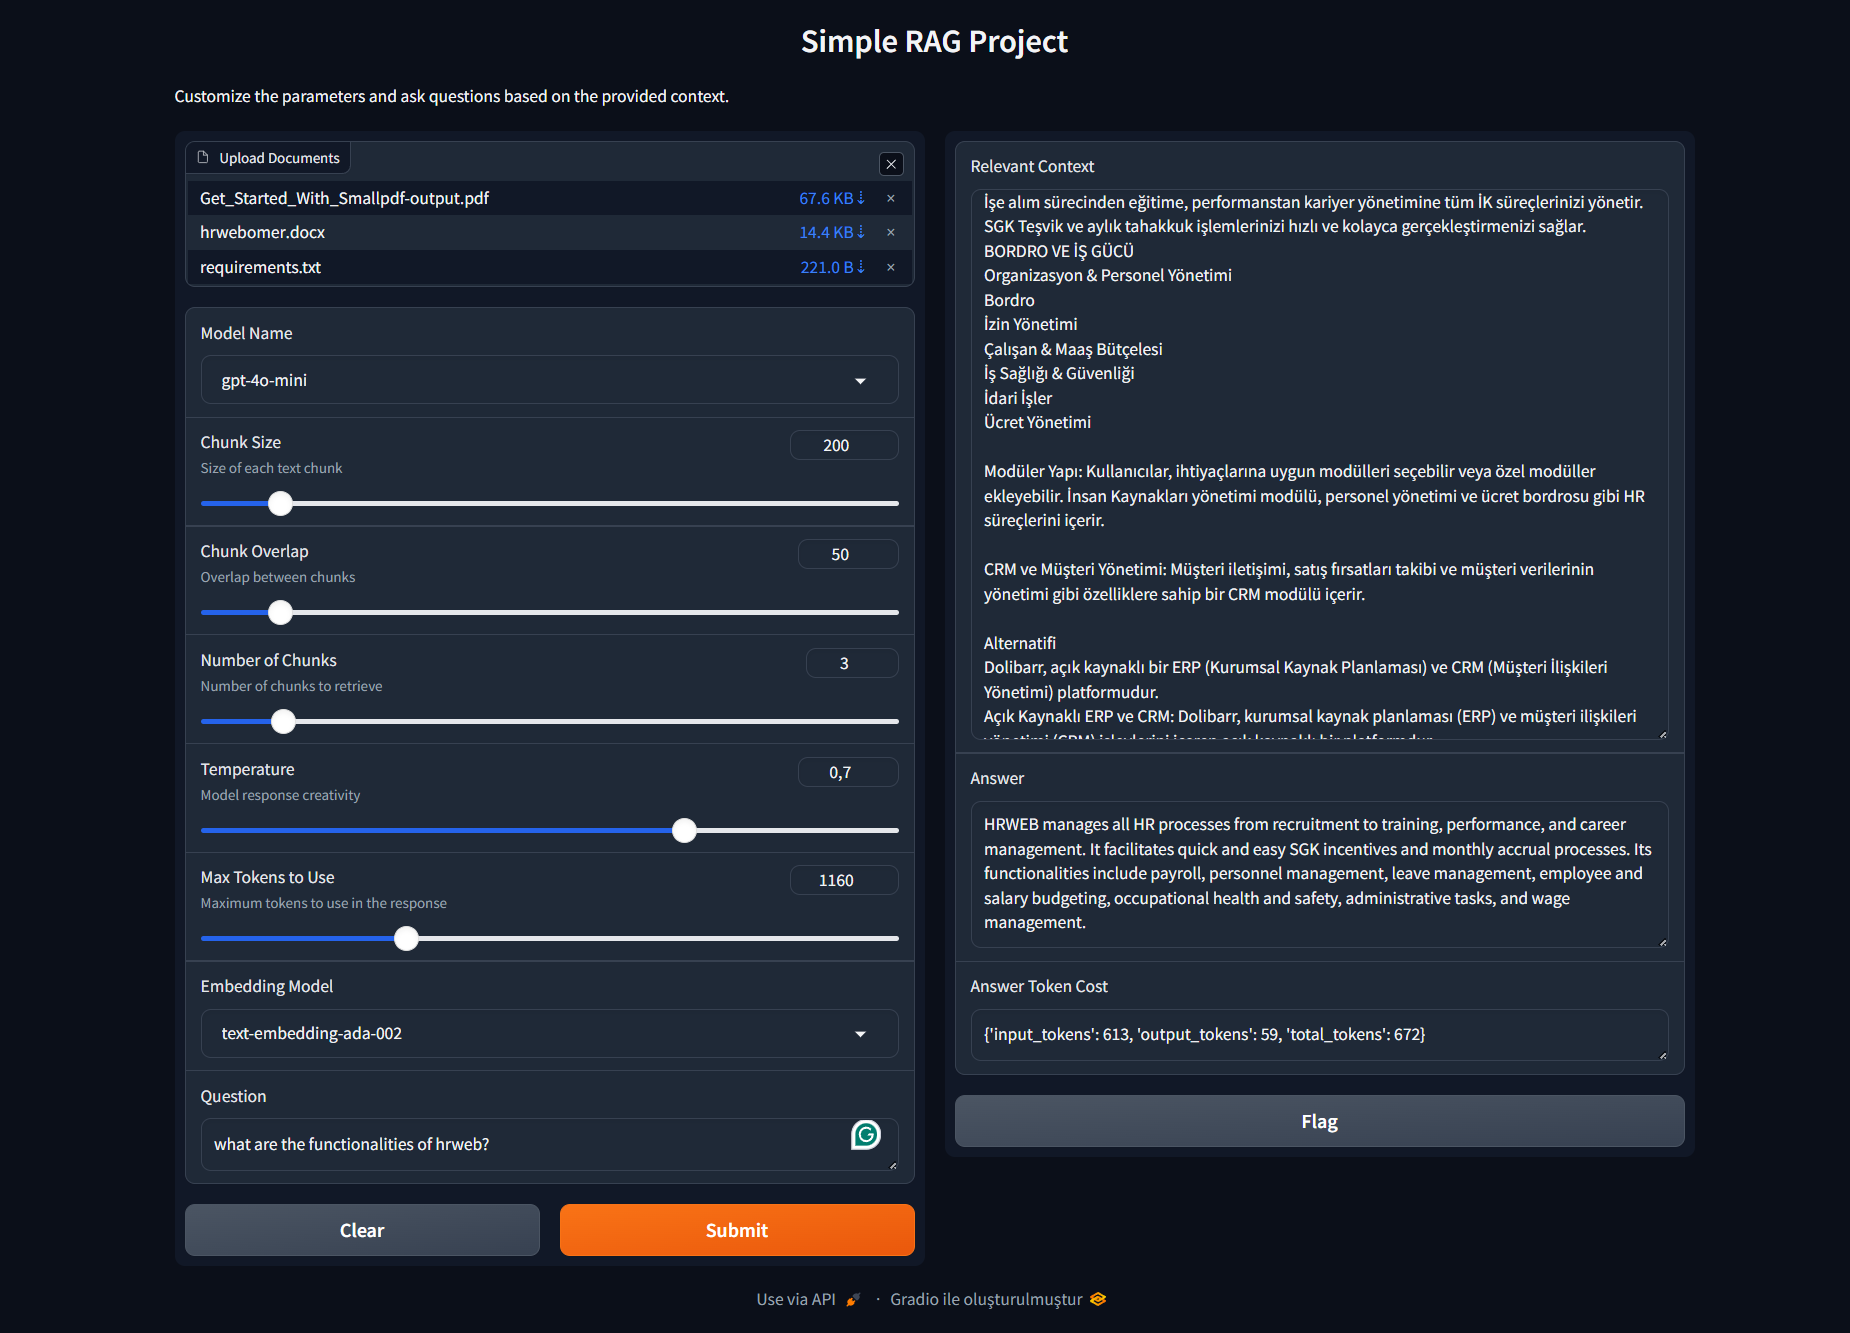Remove hrwebomer.docx from uploads
The height and width of the screenshot is (1333, 1850).
891,232
